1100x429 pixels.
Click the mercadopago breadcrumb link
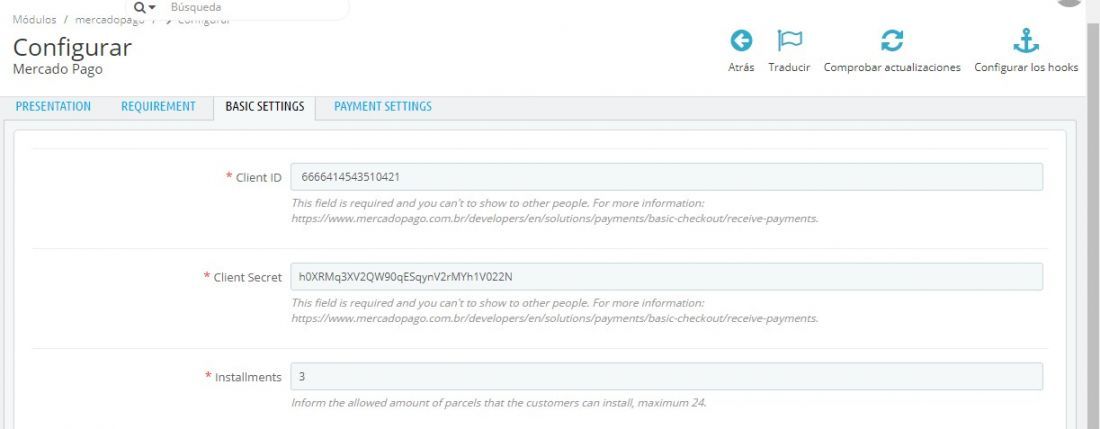click(109, 20)
